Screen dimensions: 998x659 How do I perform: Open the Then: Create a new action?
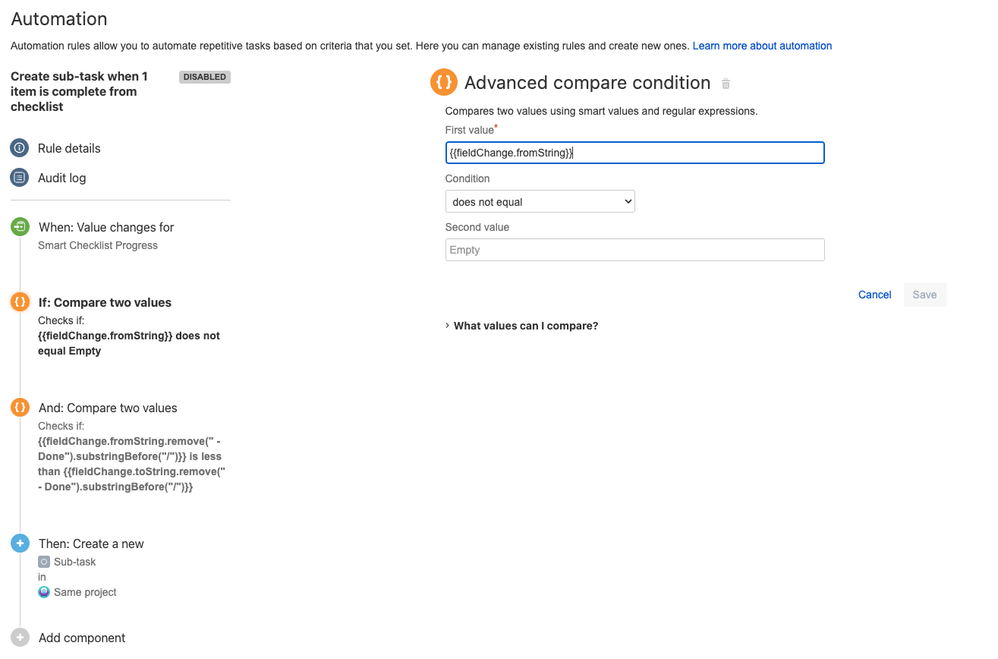(x=91, y=544)
